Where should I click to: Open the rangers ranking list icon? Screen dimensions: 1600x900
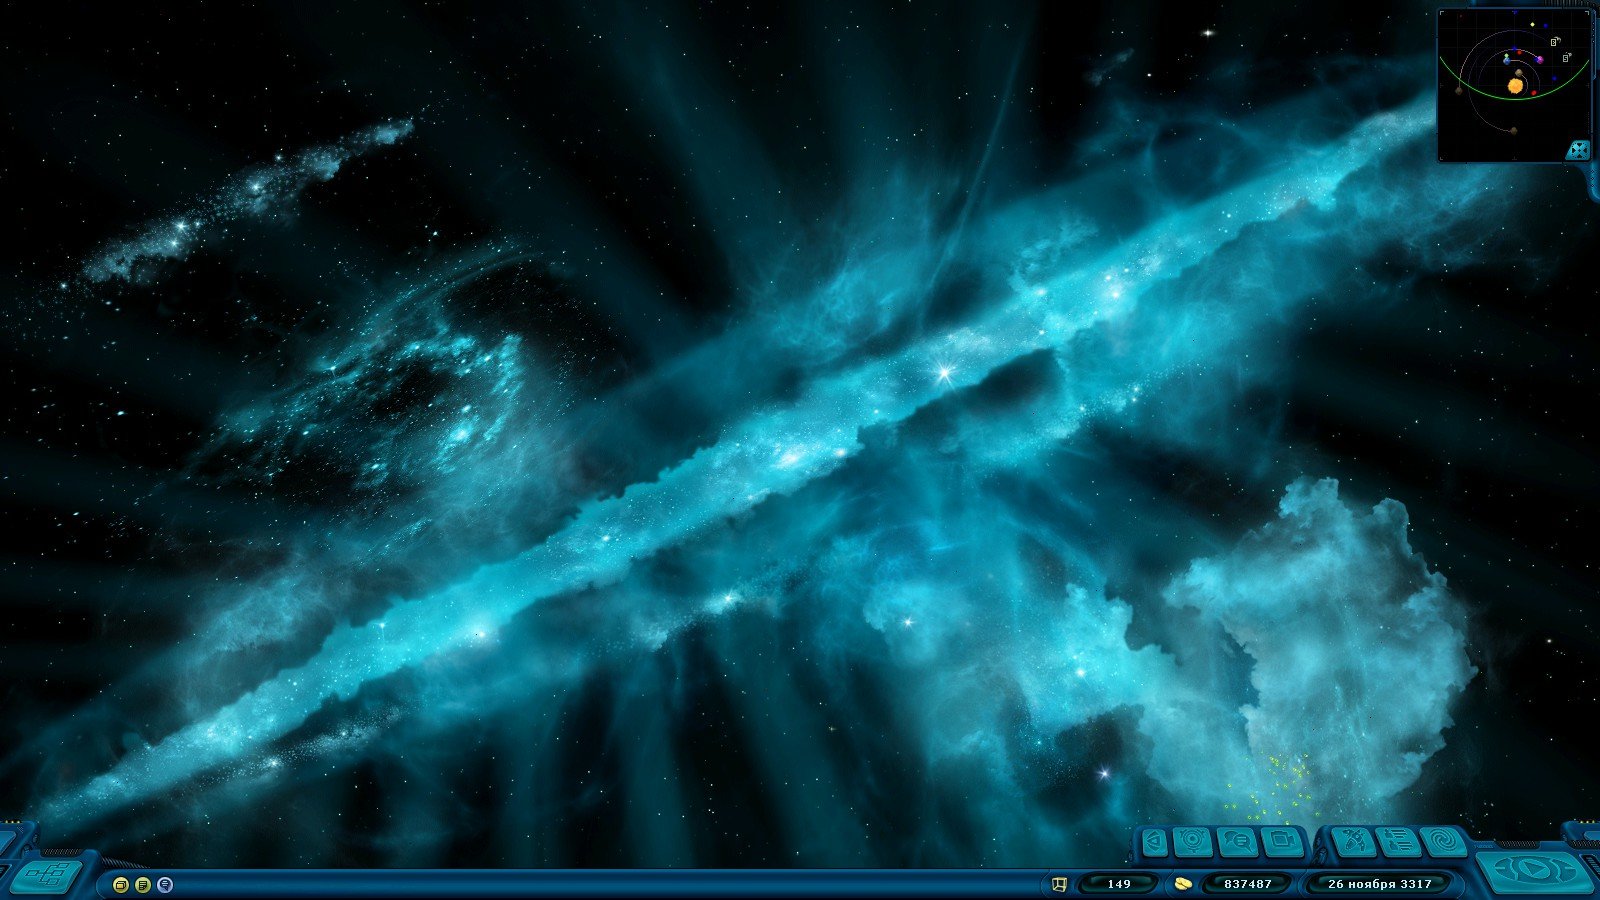coord(1398,842)
